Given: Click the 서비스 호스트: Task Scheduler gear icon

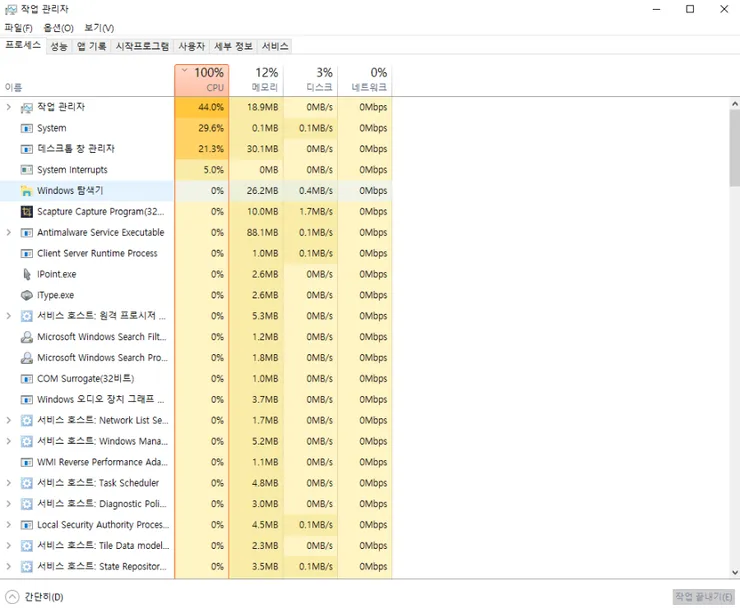Looking at the screenshot, I should [26, 483].
